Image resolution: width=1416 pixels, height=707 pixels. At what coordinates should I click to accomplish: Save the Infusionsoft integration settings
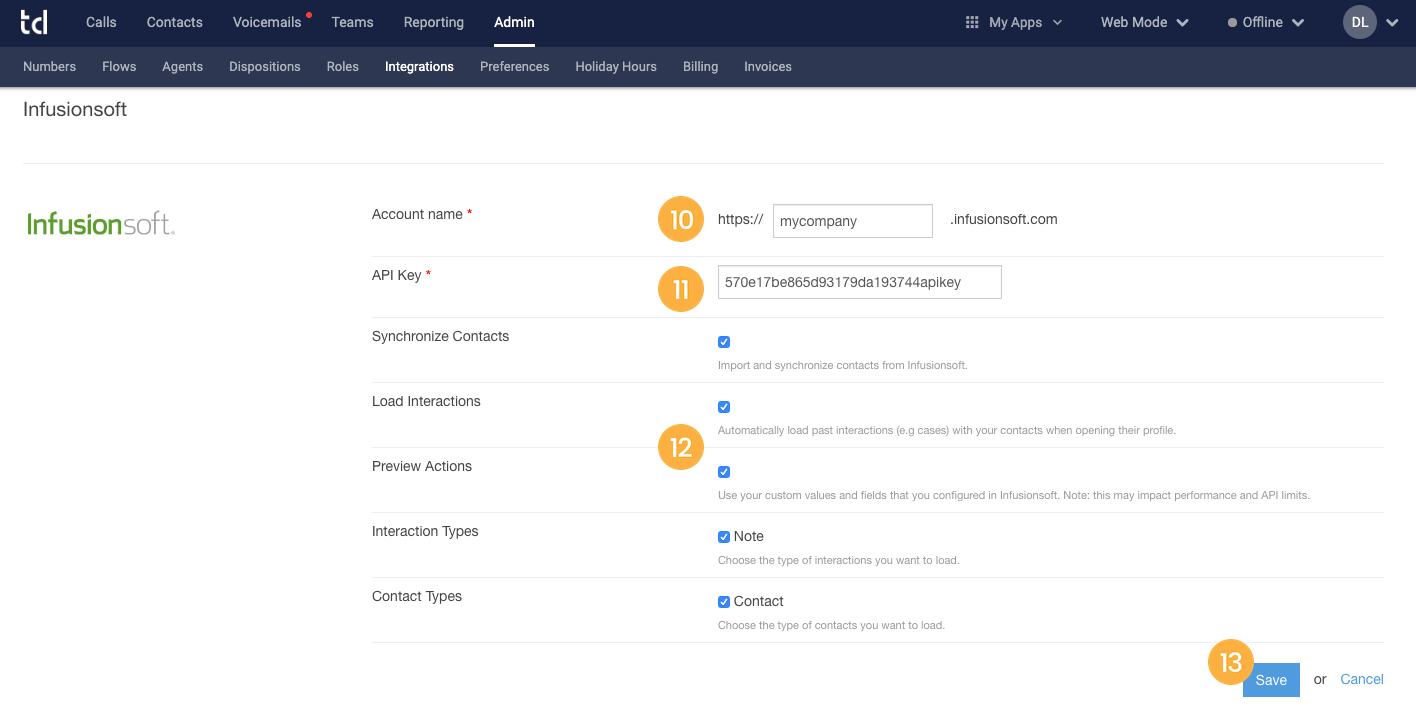click(x=1271, y=679)
